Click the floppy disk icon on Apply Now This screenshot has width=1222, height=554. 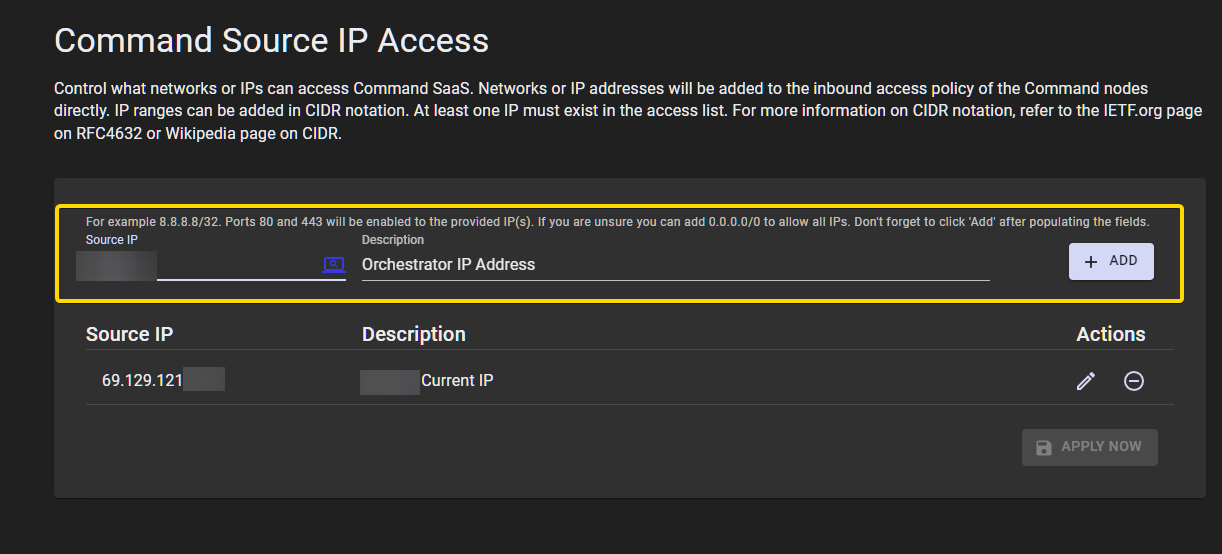[1043, 447]
